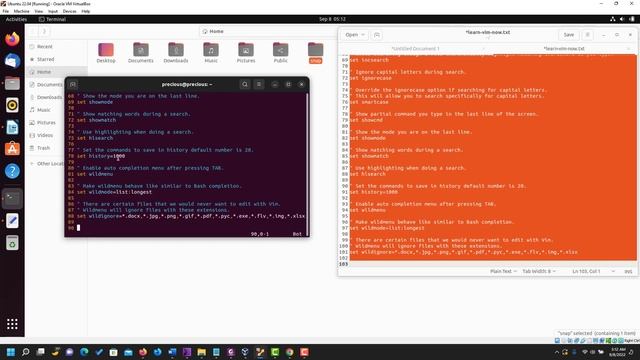Open Ubuntu system status menu
Screen dimensions: 640x360
coord(622,19)
